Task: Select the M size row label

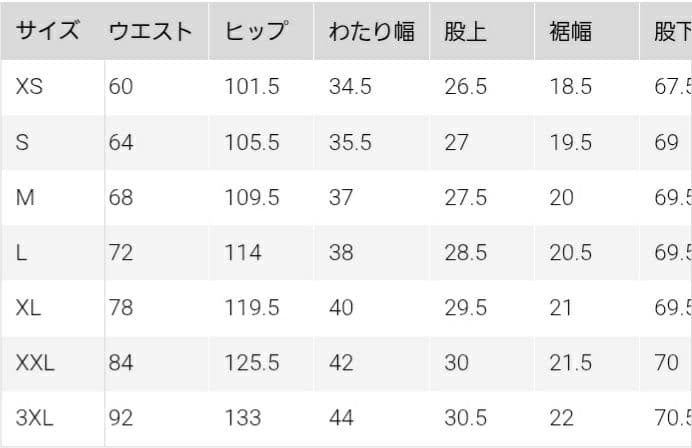Action: click(26, 197)
